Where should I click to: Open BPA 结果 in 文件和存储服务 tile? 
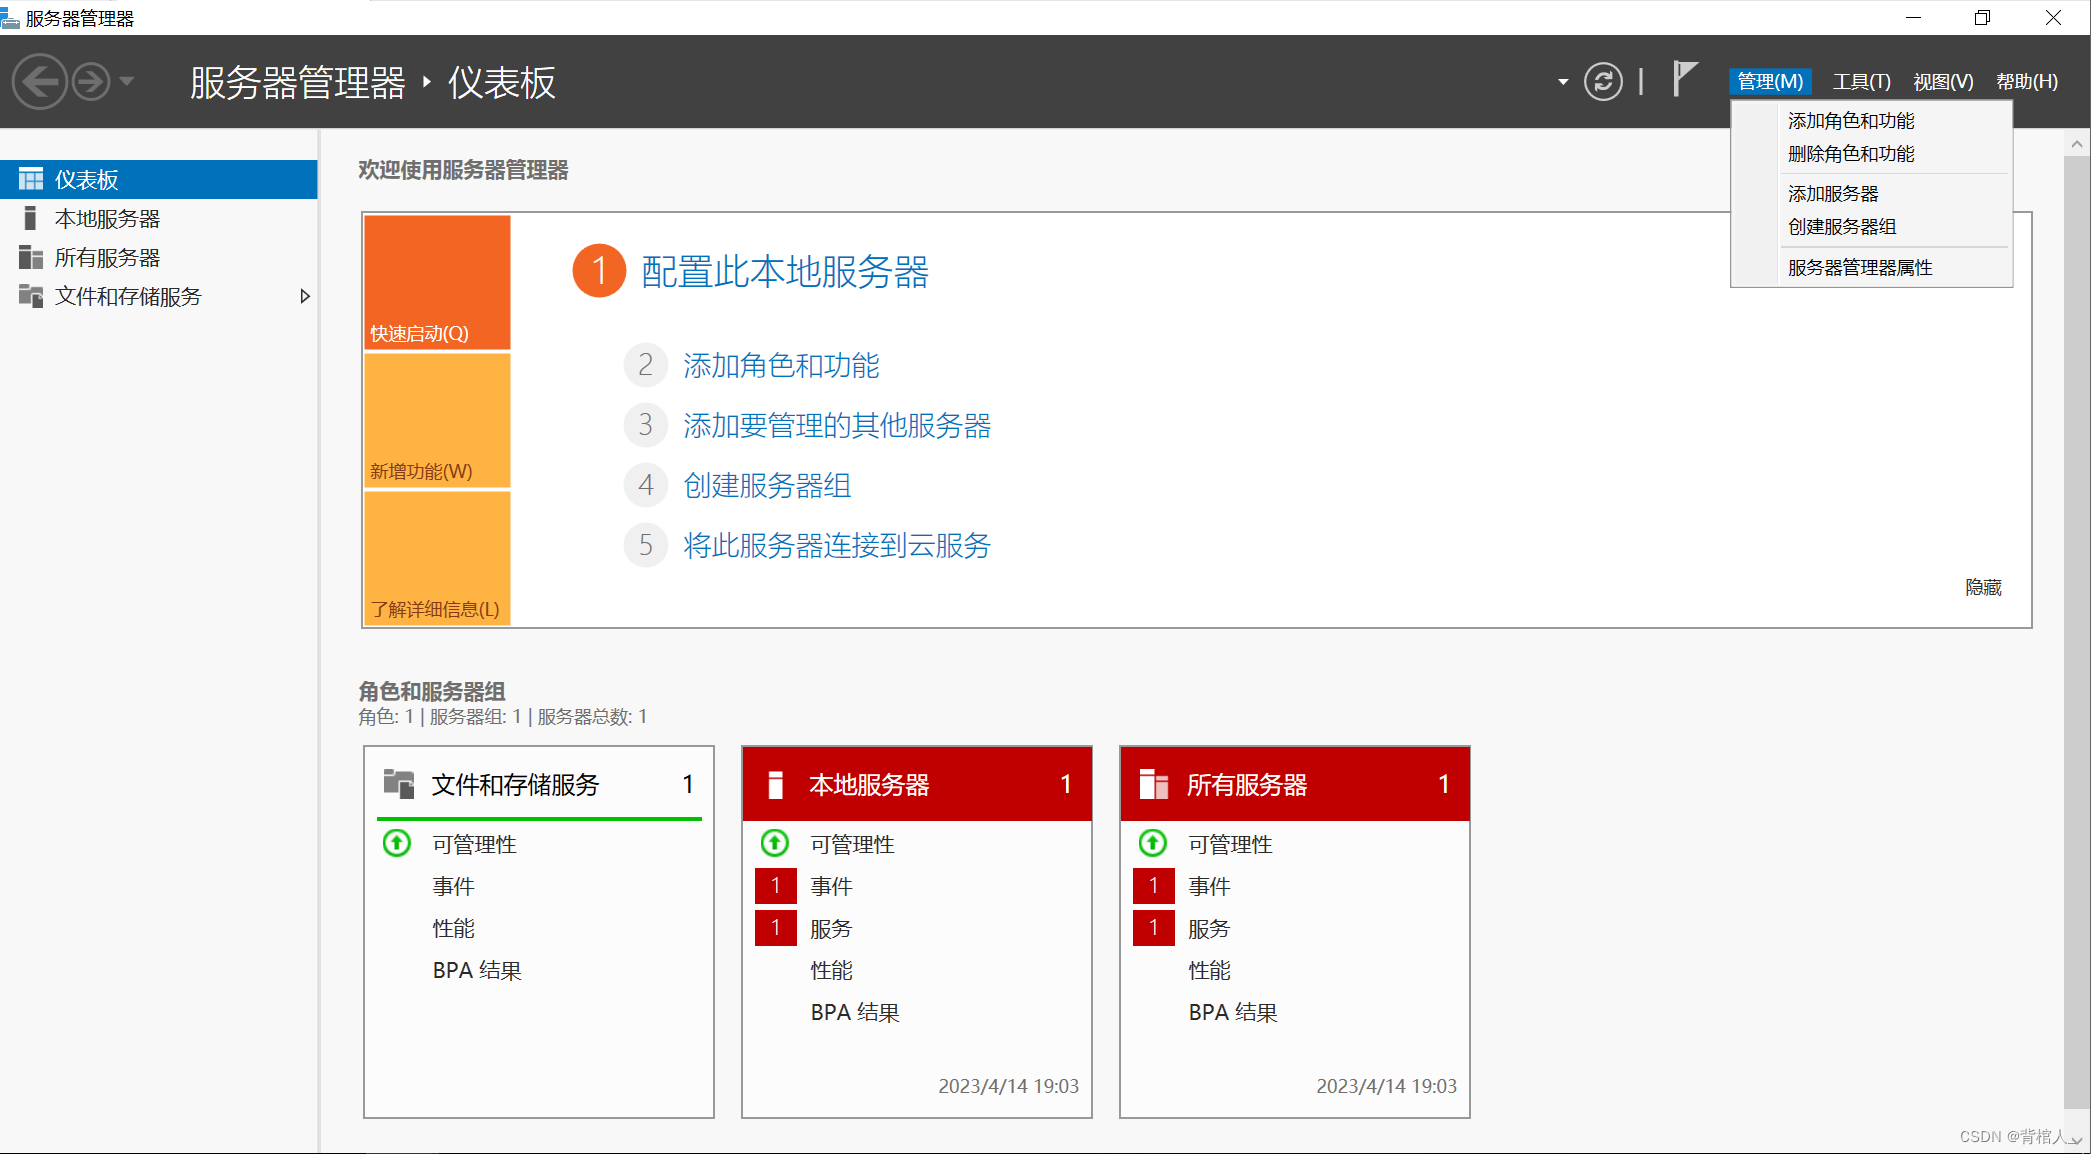pyautogui.click(x=477, y=971)
